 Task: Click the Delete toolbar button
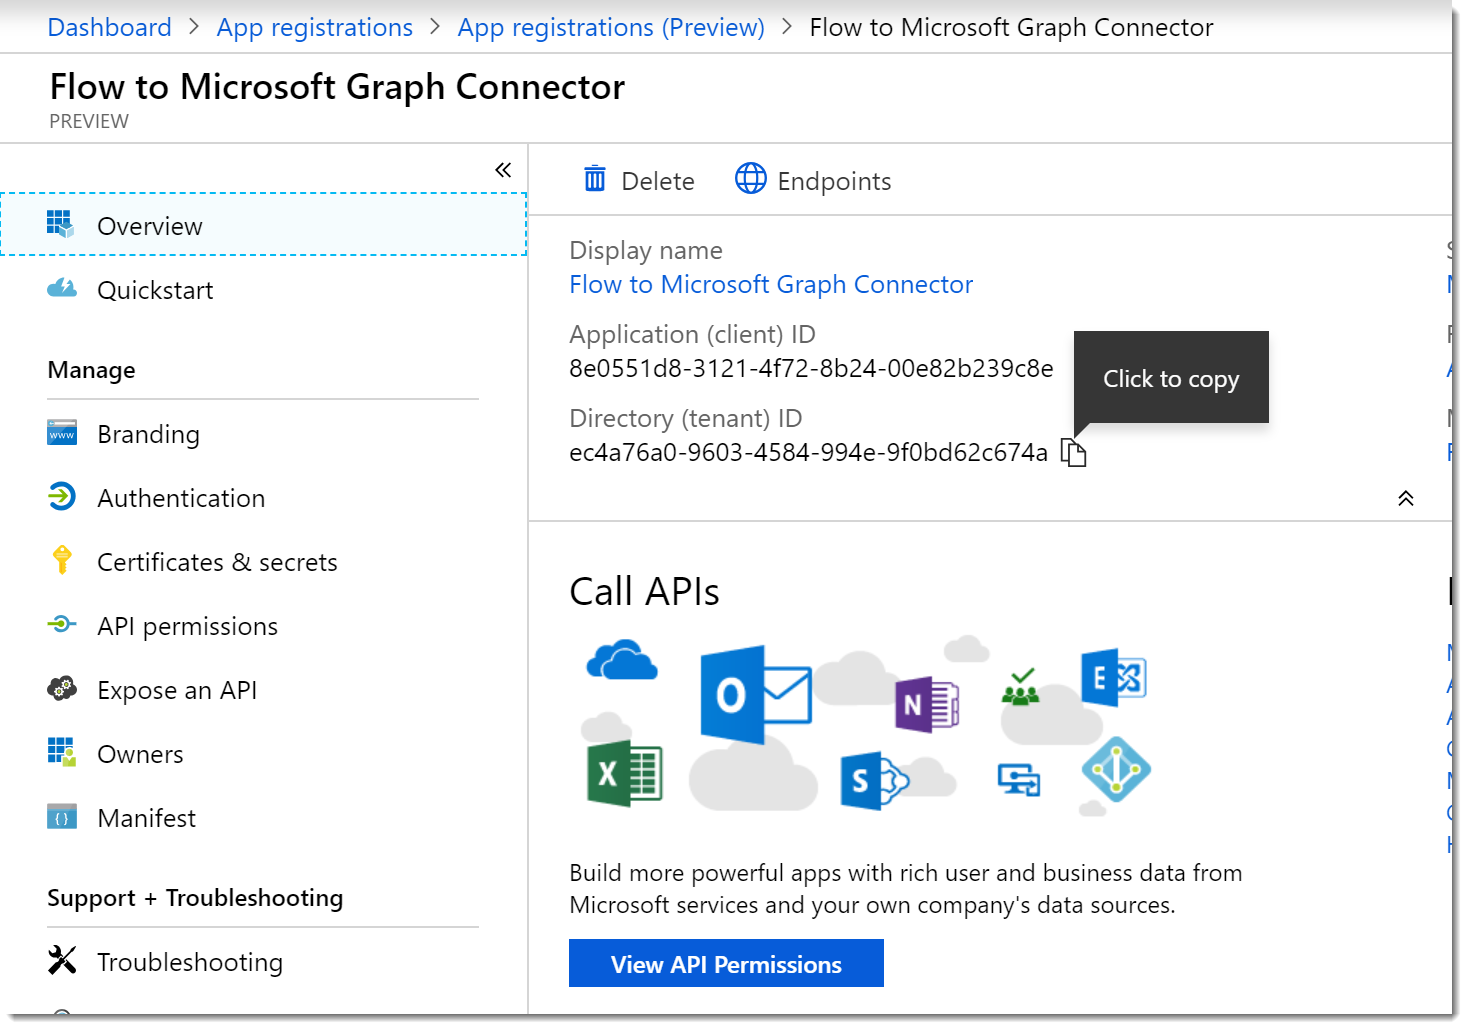point(639,180)
